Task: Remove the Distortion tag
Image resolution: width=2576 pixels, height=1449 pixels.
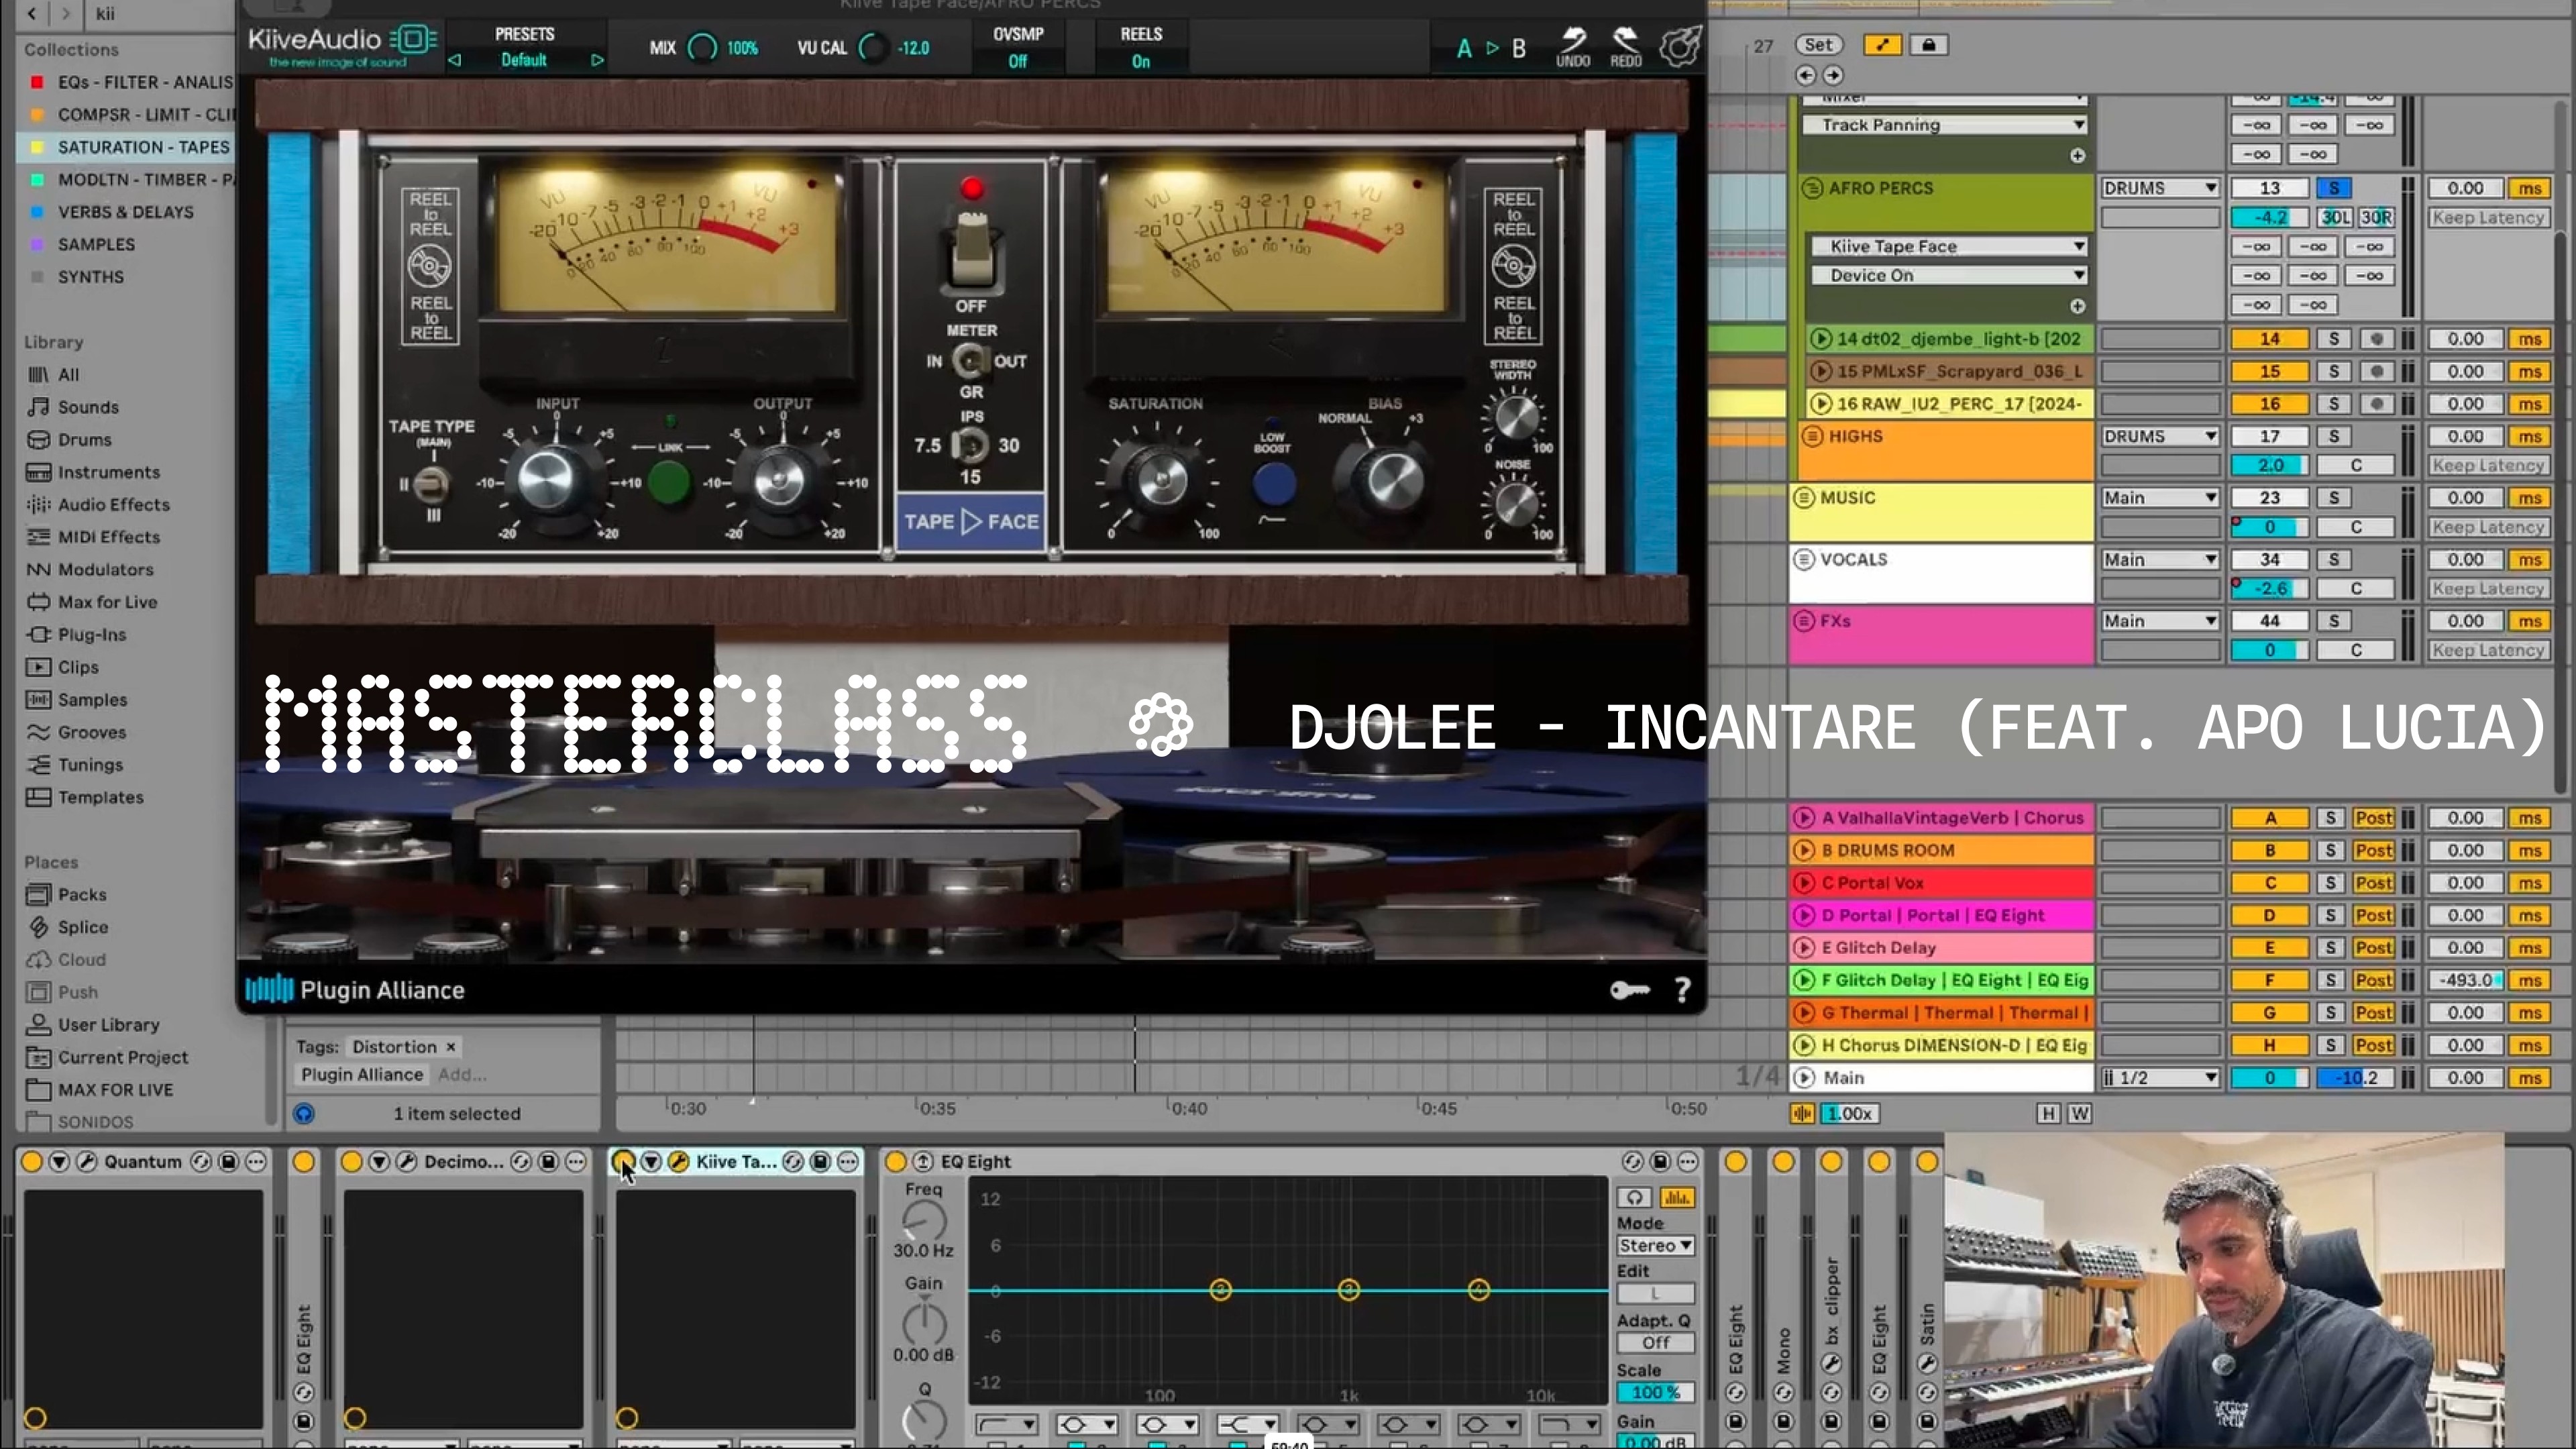Action: pyautogui.click(x=451, y=1047)
